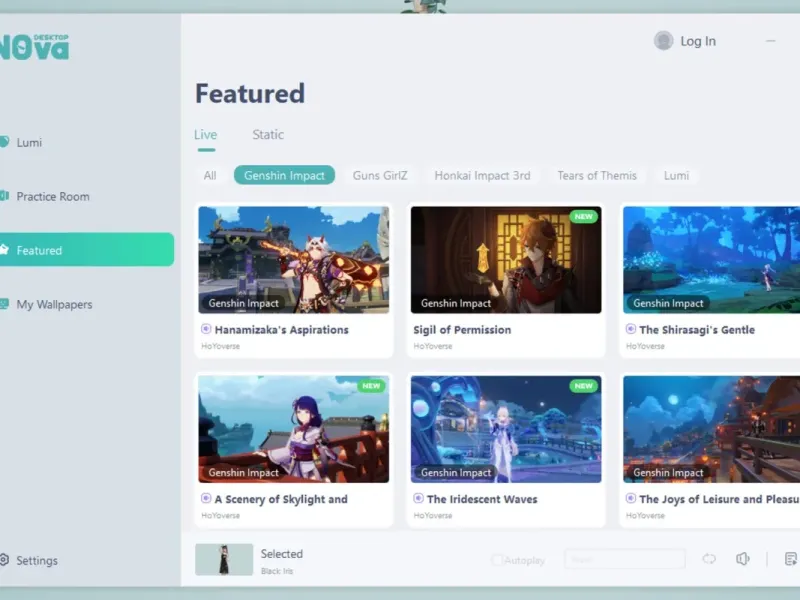Viewport: 800px width, 600px height.
Task: Click Genshin Impact tag on Hanamizaka's Aspirations
Action: [243, 303]
